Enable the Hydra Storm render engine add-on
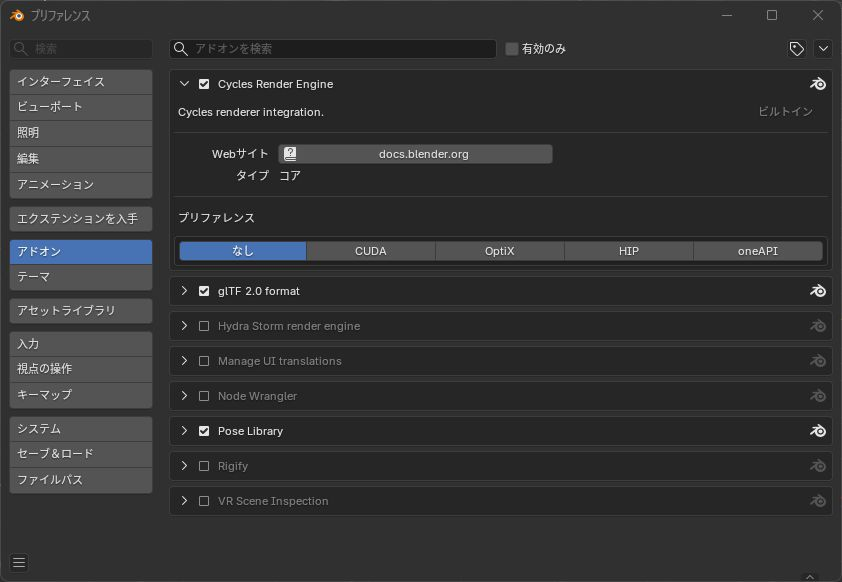This screenshot has height=582, width=842. [204, 326]
